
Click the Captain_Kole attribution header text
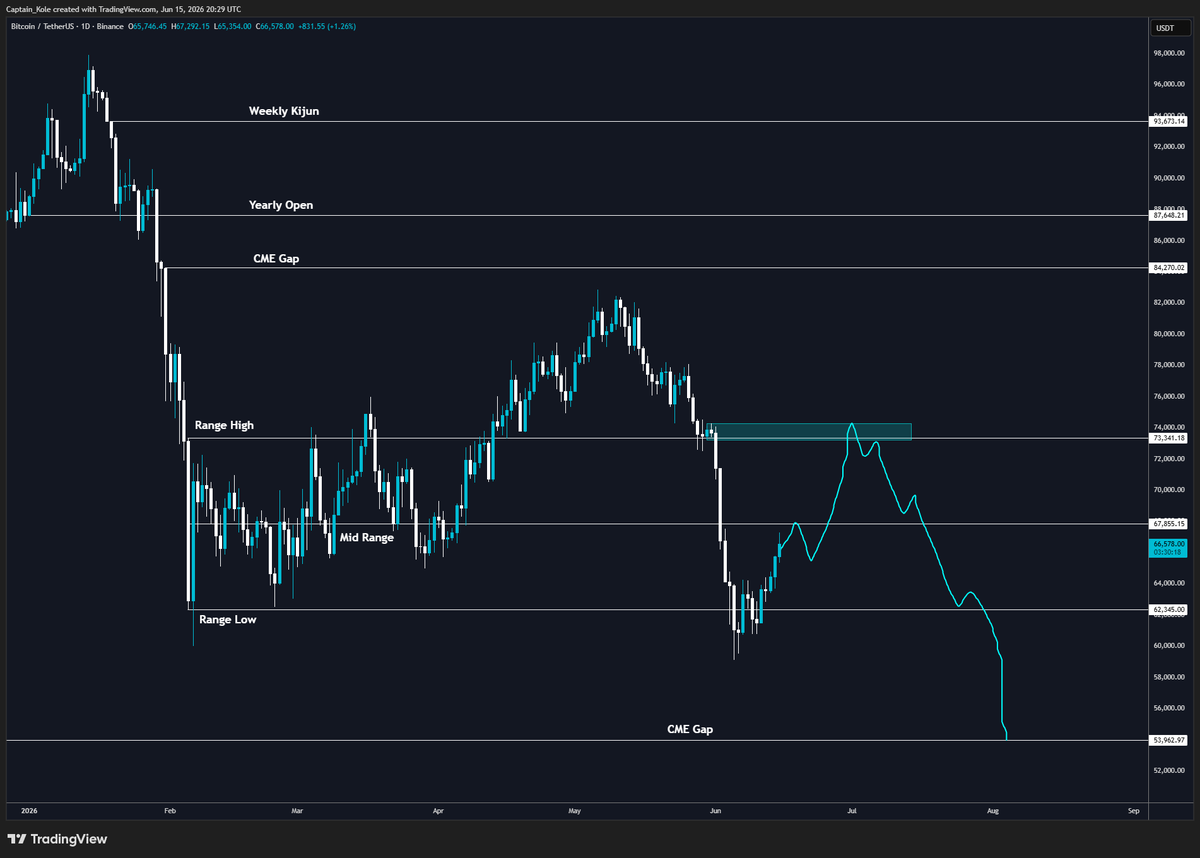pyautogui.click(x=124, y=8)
